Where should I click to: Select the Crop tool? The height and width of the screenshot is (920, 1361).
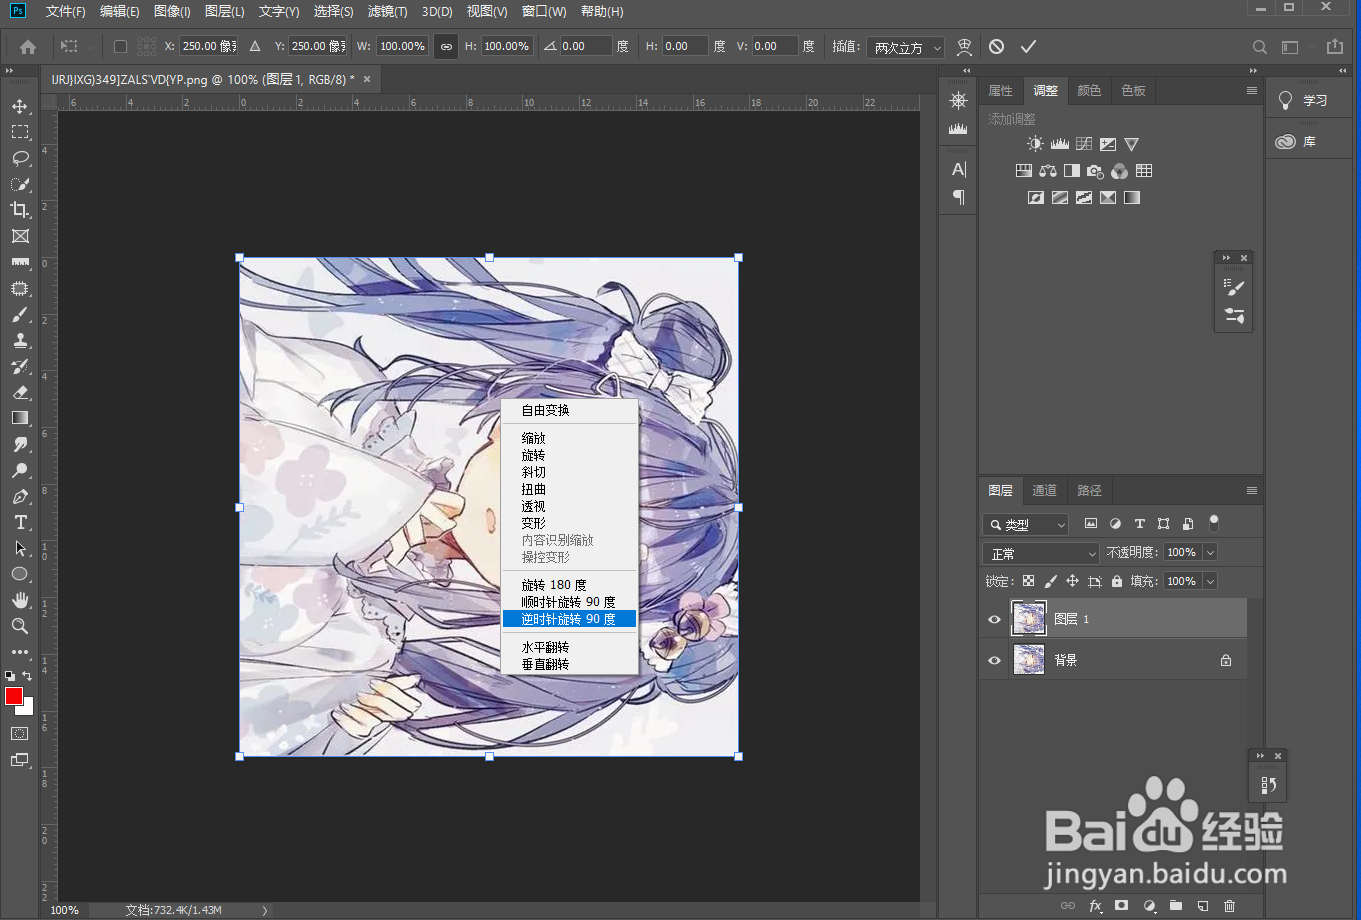[x=20, y=210]
